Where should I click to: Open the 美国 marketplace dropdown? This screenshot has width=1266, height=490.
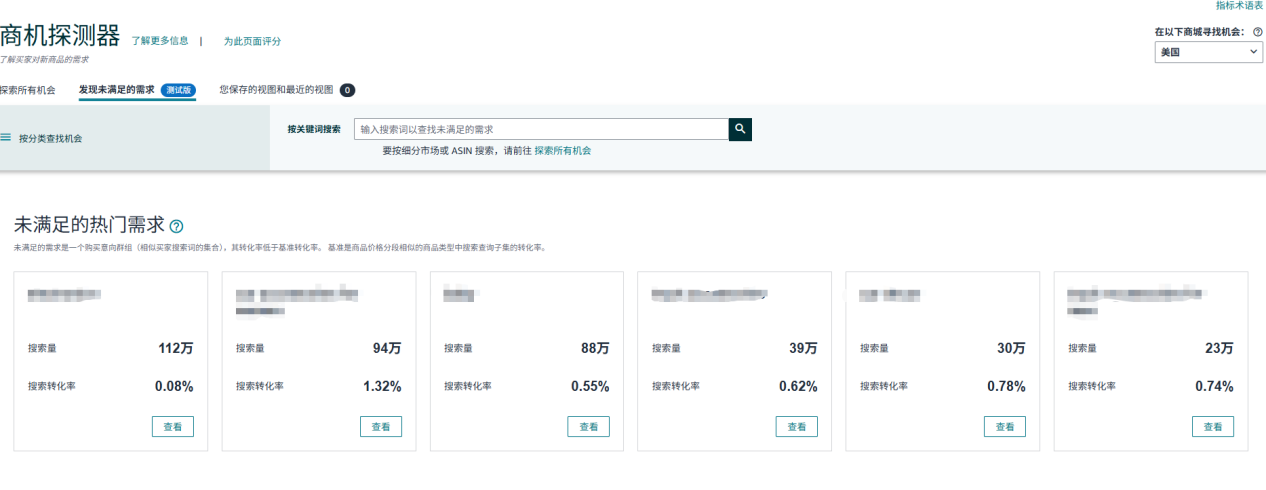pyautogui.click(x=1209, y=53)
